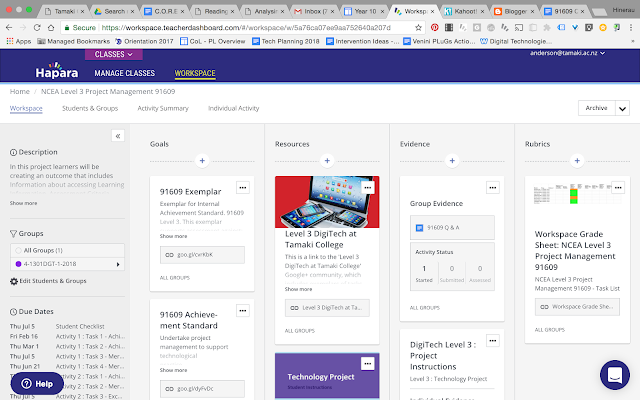Image resolution: width=640 pixels, height=400 pixels.
Task: Switch to the Blogger browser tab
Action: point(515,11)
